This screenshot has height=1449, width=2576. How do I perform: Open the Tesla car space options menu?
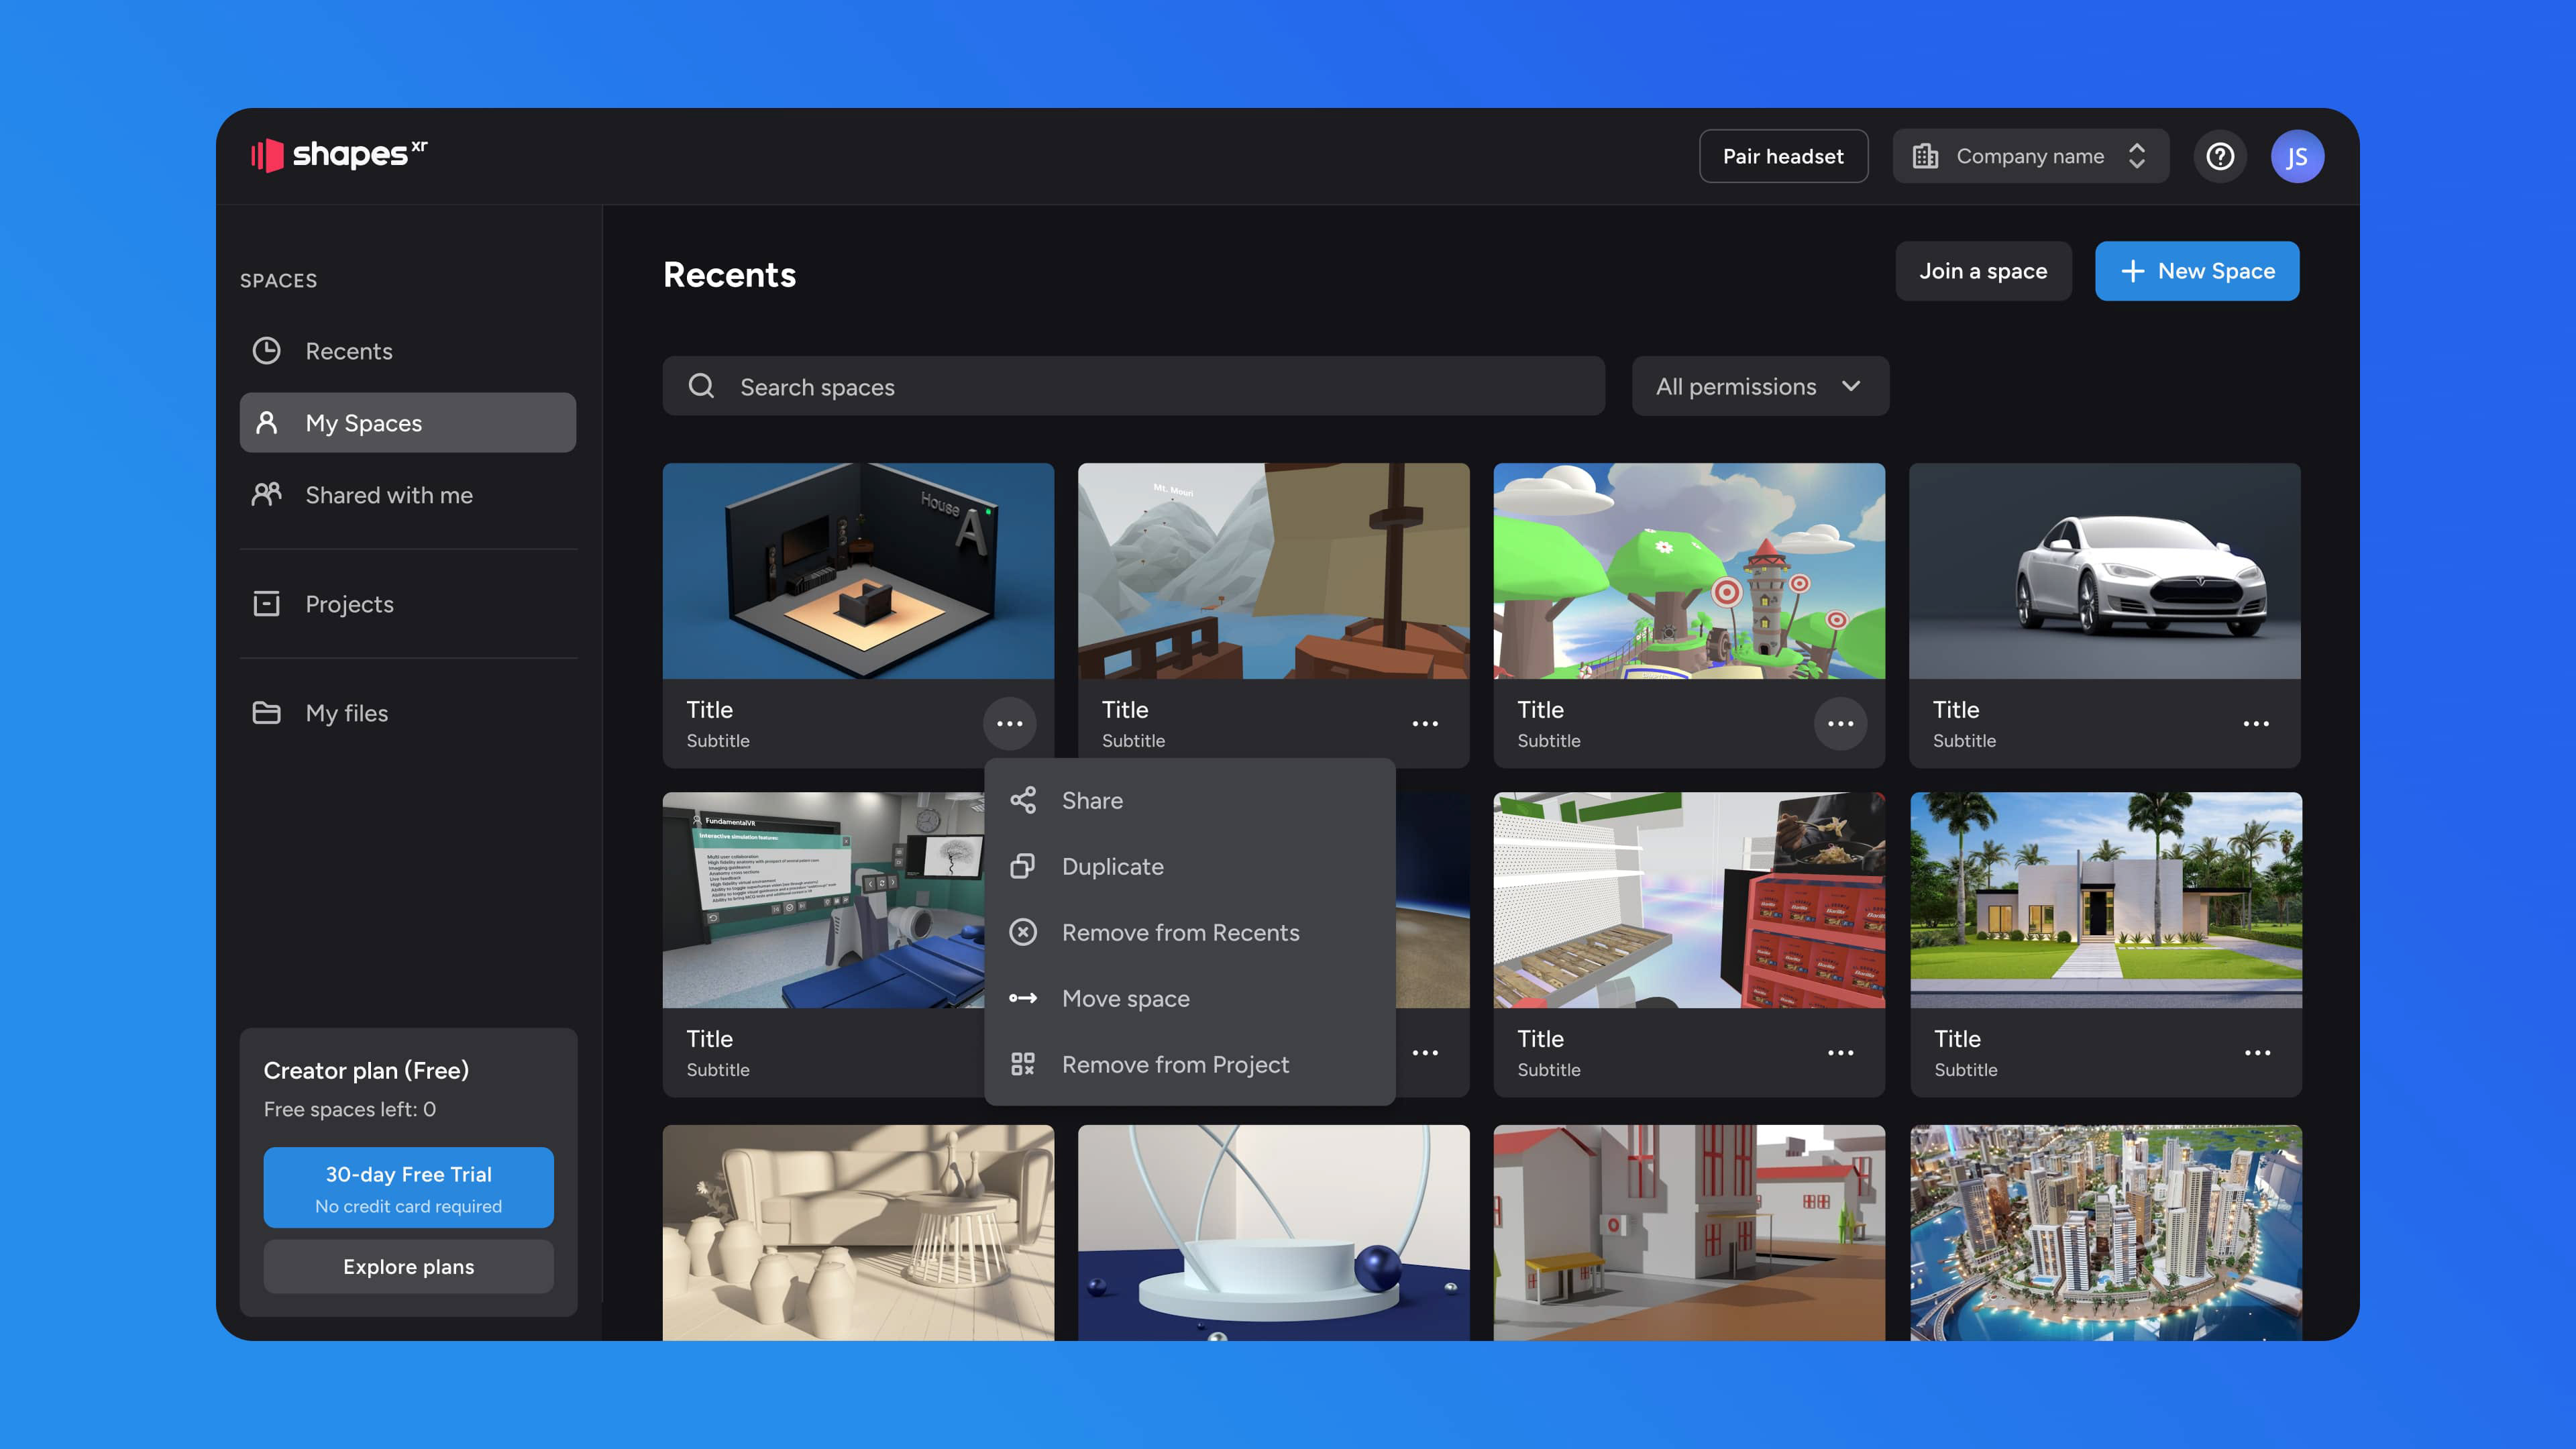(2255, 724)
